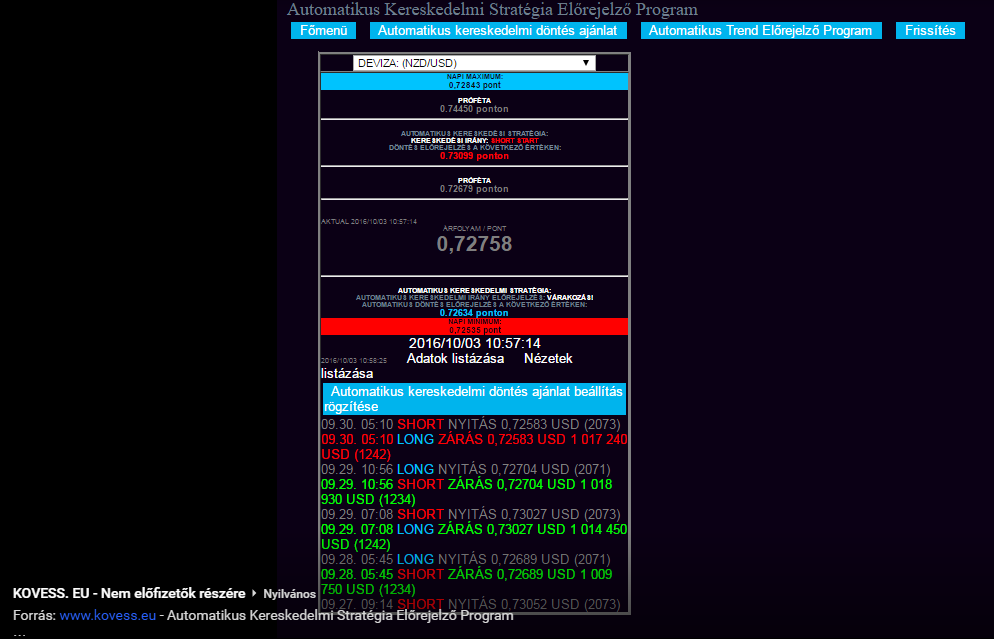Open Automatikus kereskedelmi döntés ajánlat page
The width and height of the screenshot is (994, 639).
coord(497,31)
